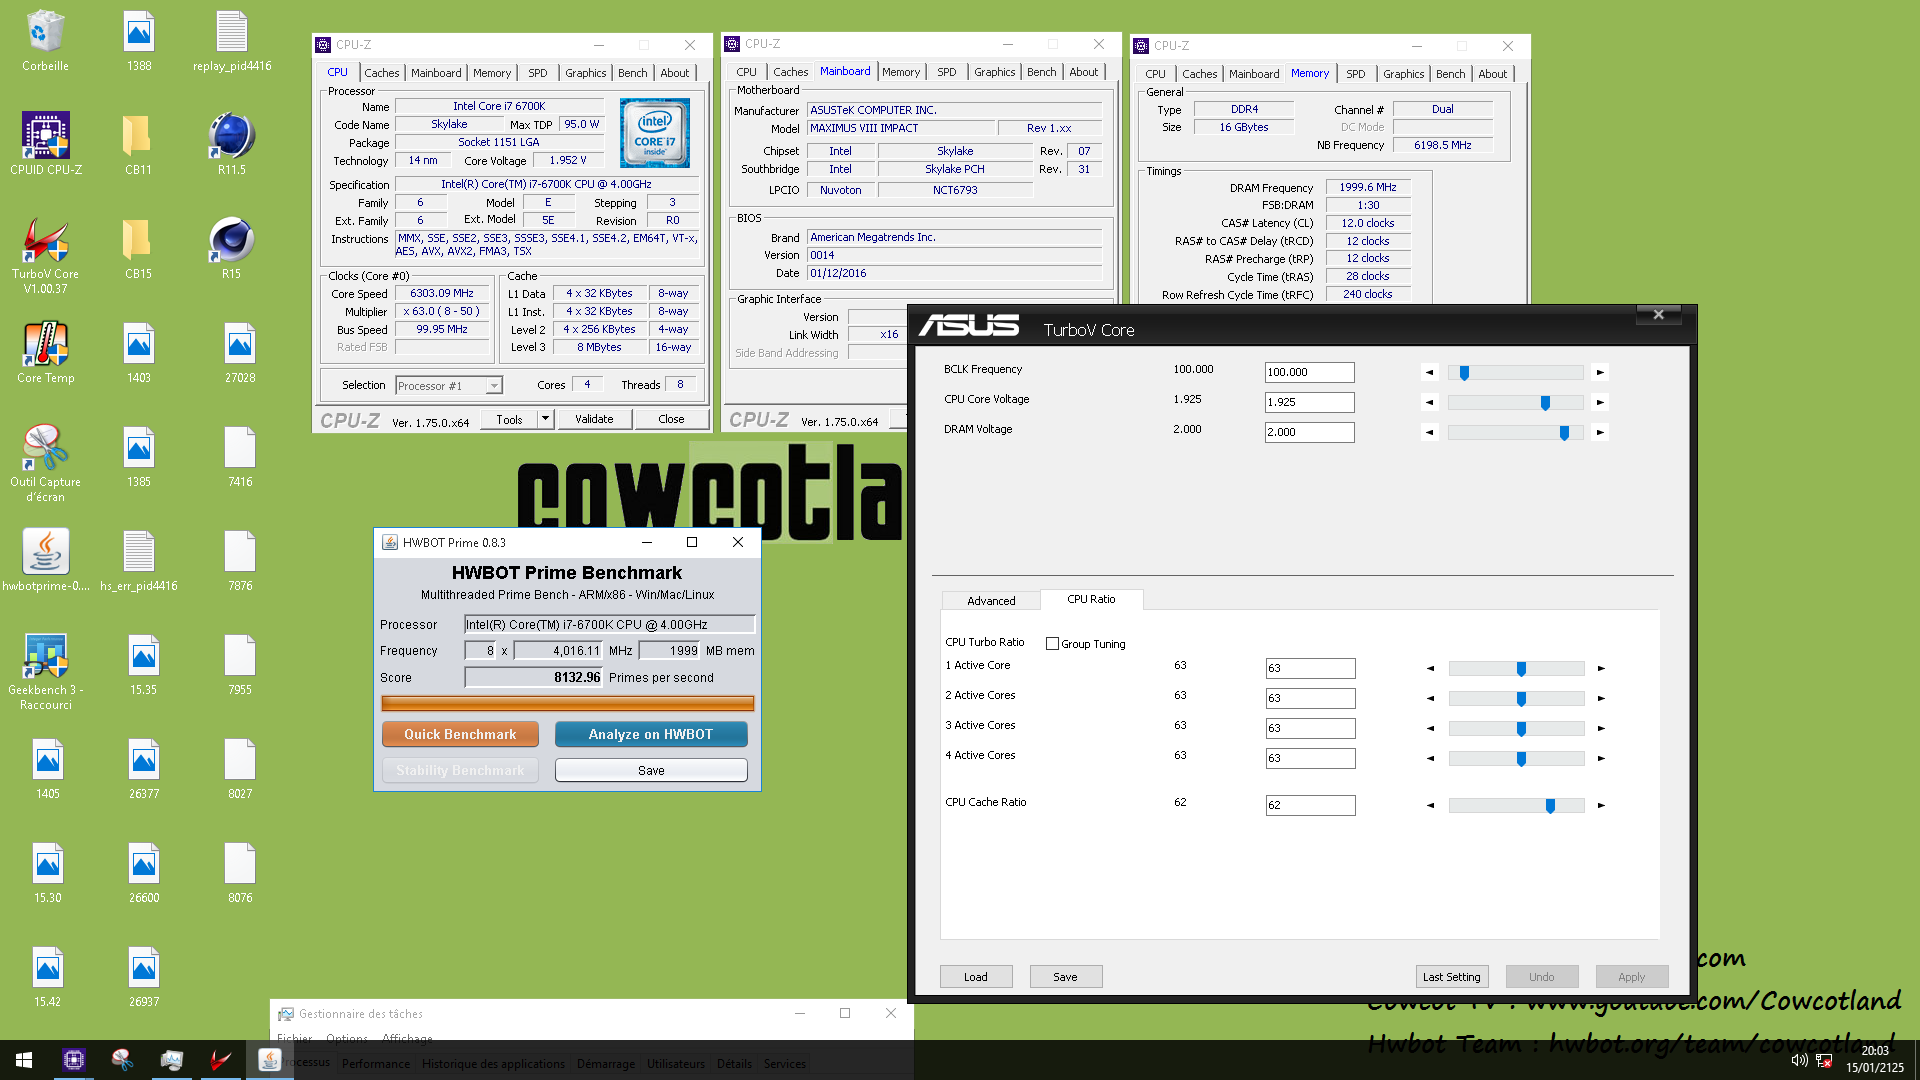Viewport: 1920px width, 1080px height.
Task: Click the CPU Cache Ratio input field
Action: [x=1310, y=805]
